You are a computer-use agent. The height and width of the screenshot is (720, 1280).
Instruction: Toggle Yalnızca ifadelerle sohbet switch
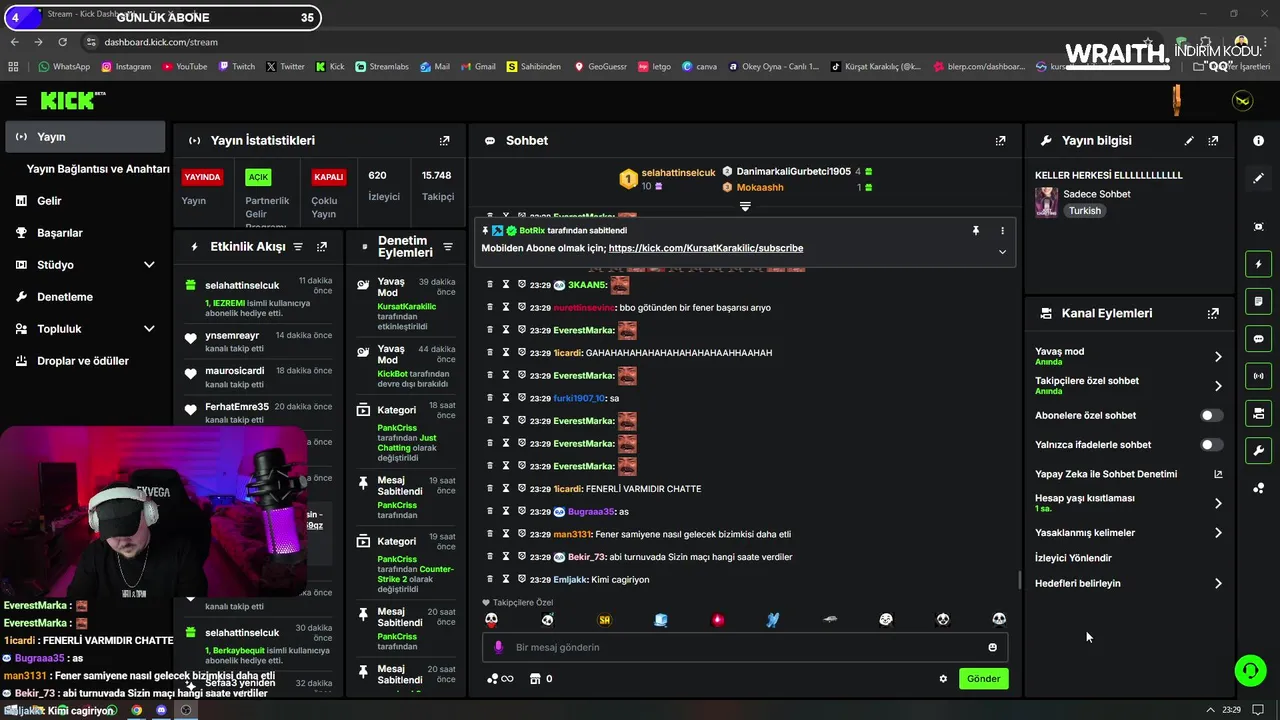click(1211, 445)
